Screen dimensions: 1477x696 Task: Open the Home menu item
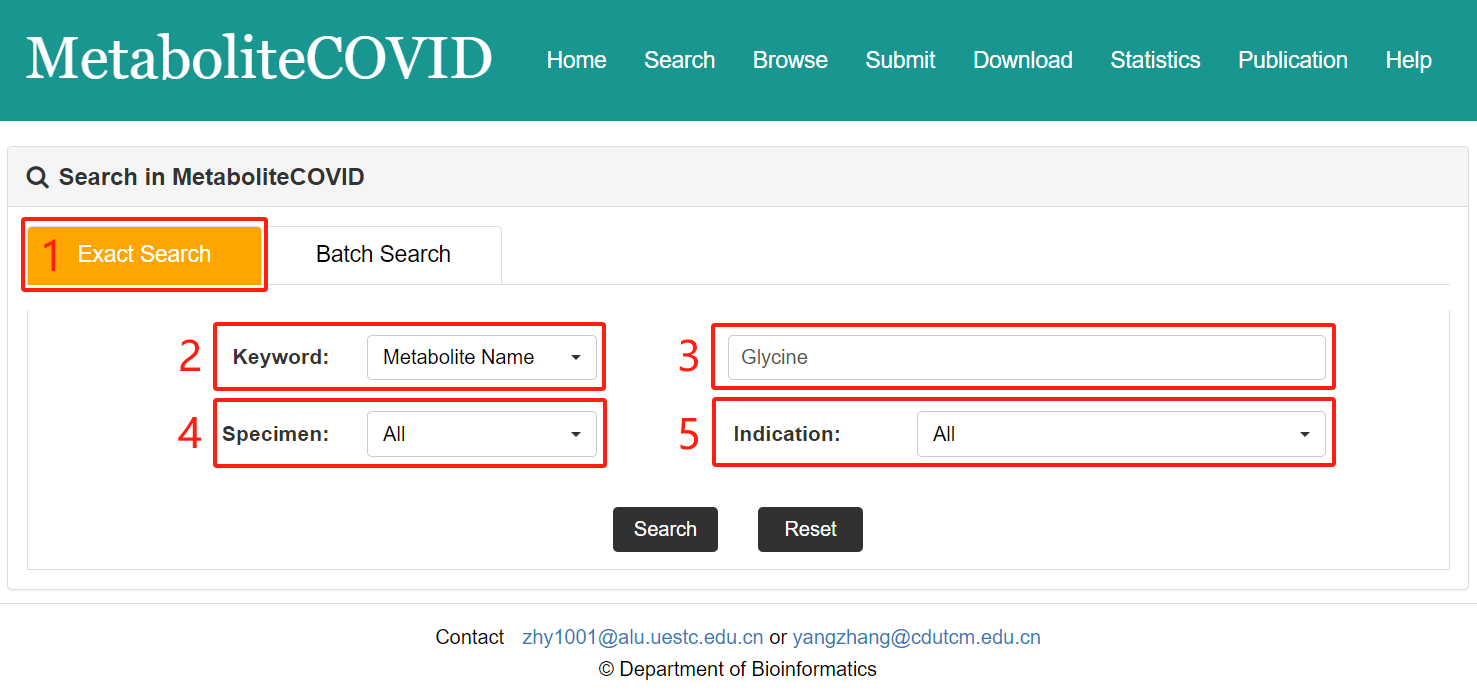[x=576, y=60]
